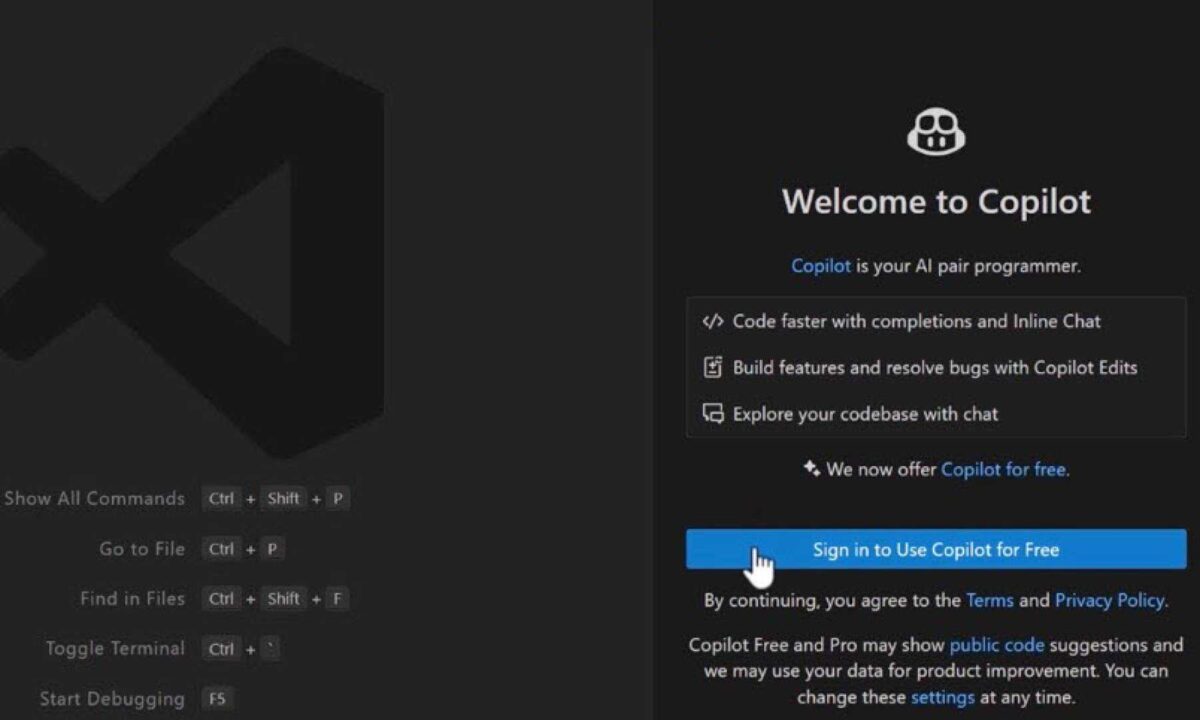Viewport: 1200px width, 720px height.
Task: Click the code completions icon beside Inline Chat
Action: click(712, 321)
